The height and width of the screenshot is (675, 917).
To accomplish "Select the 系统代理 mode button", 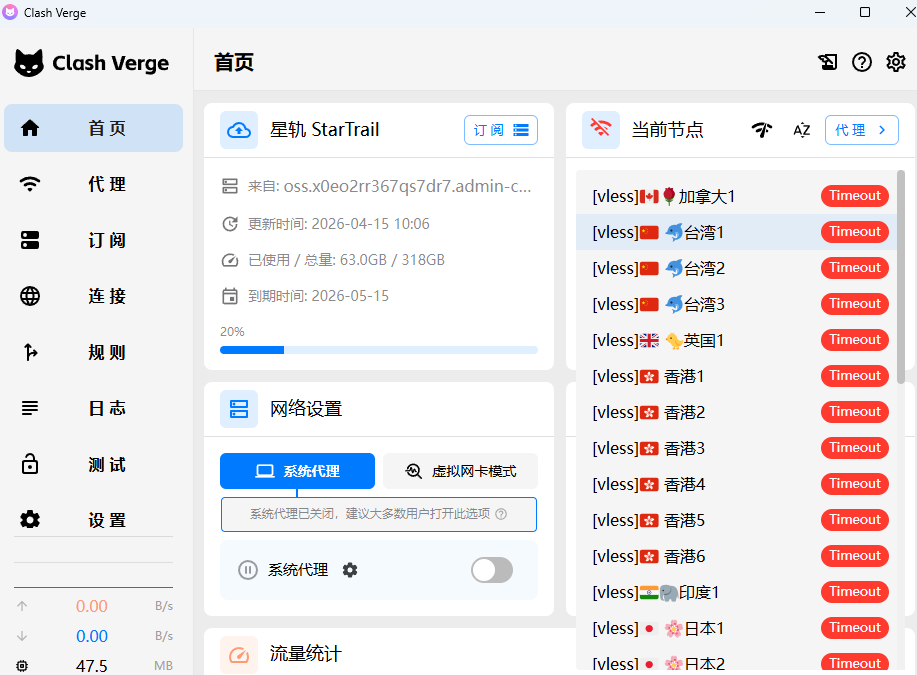I will coord(297,471).
